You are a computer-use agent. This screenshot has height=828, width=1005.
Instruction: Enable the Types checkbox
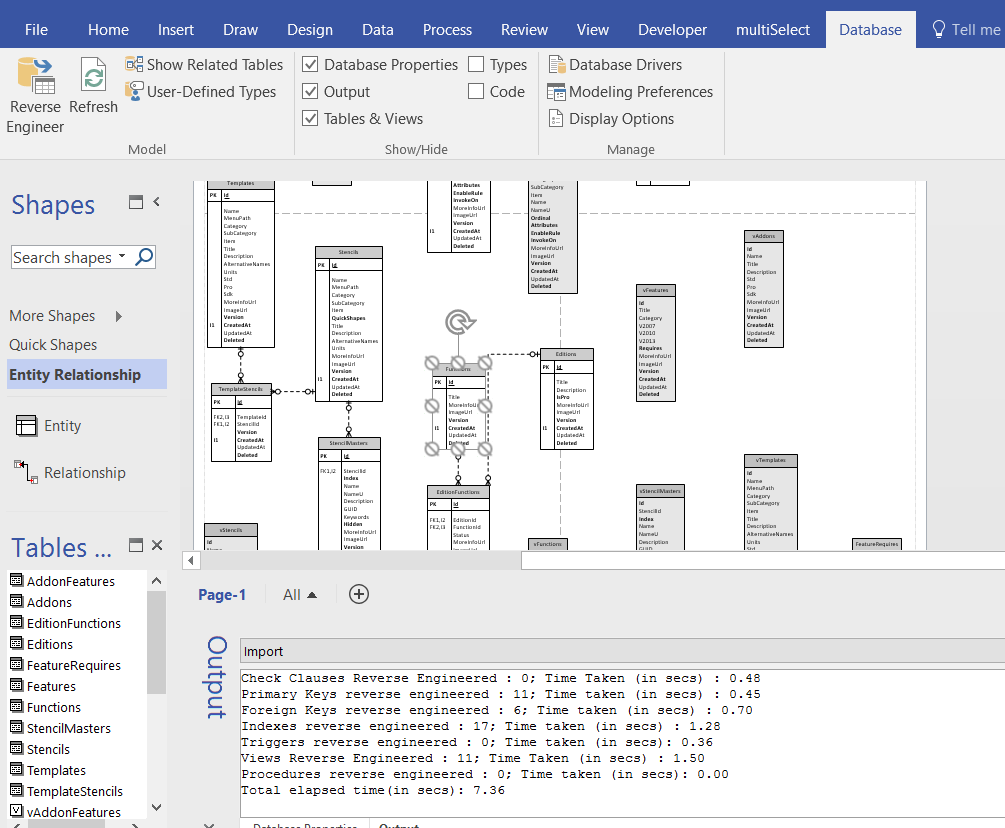click(x=476, y=65)
